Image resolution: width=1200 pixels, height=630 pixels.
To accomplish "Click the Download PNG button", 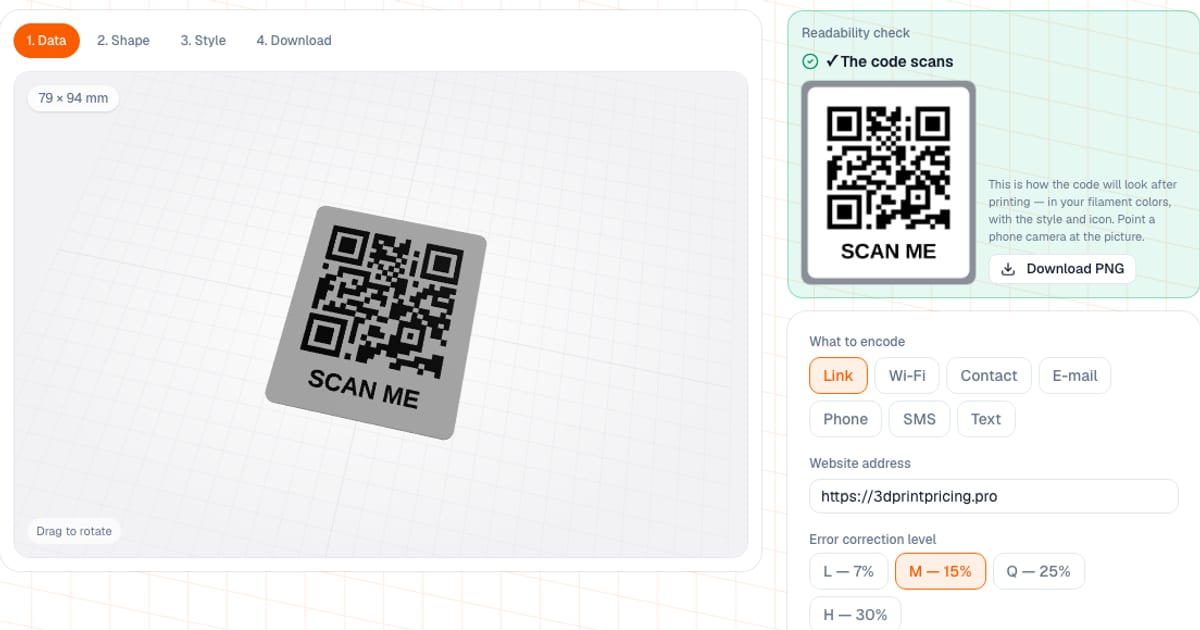I will 1062,269.
